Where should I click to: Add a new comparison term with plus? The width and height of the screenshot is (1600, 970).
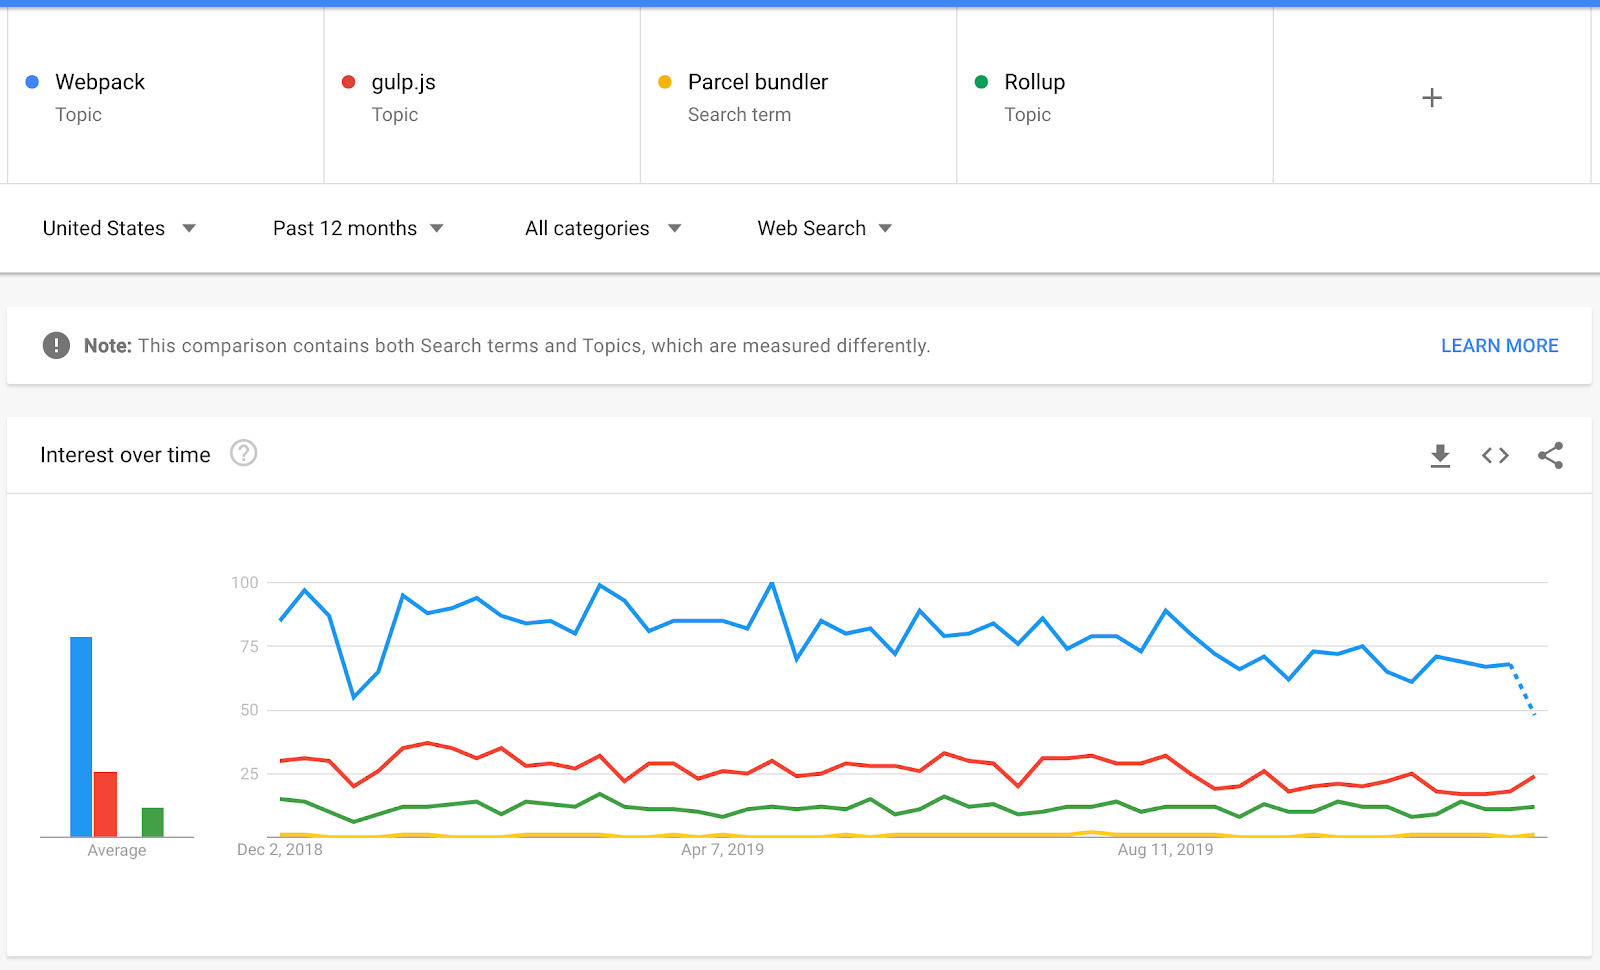point(1431,96)
